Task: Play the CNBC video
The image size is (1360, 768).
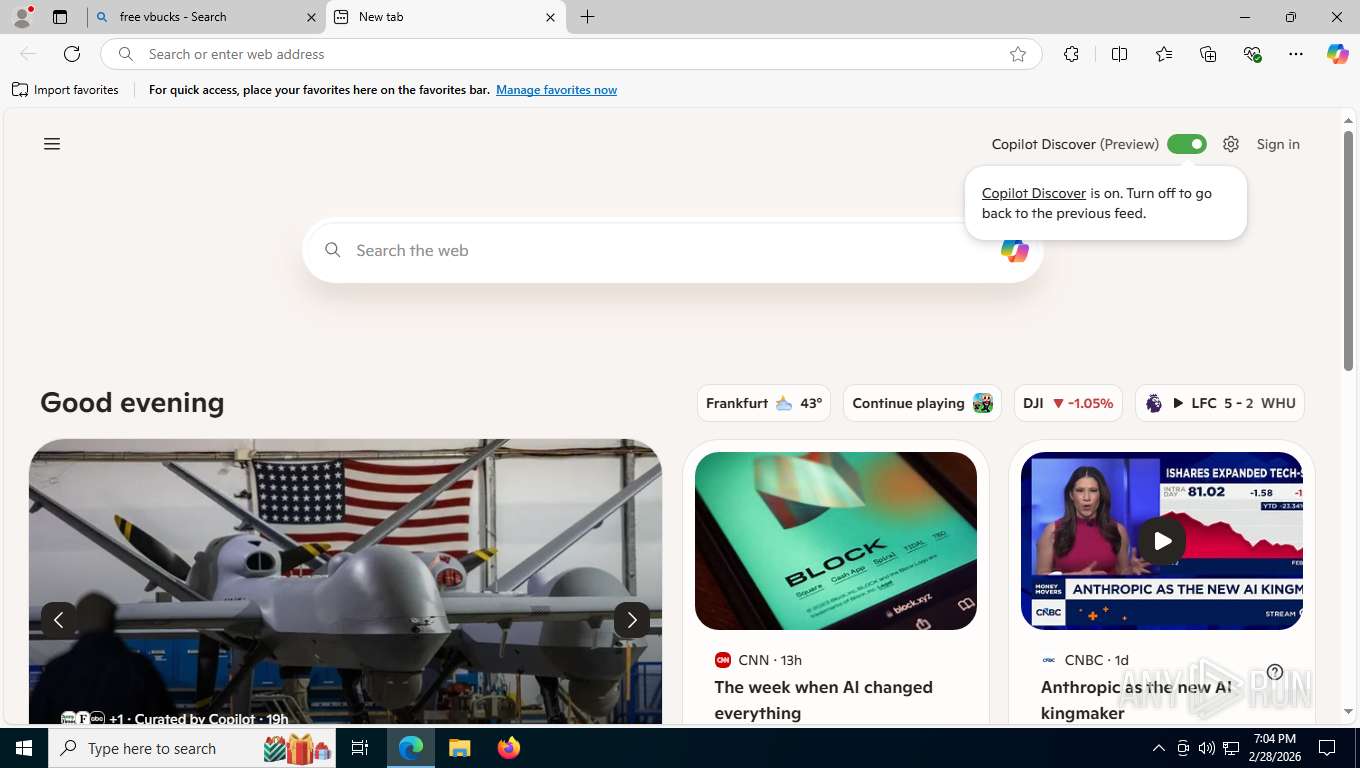Action: tap(1162, 541)
